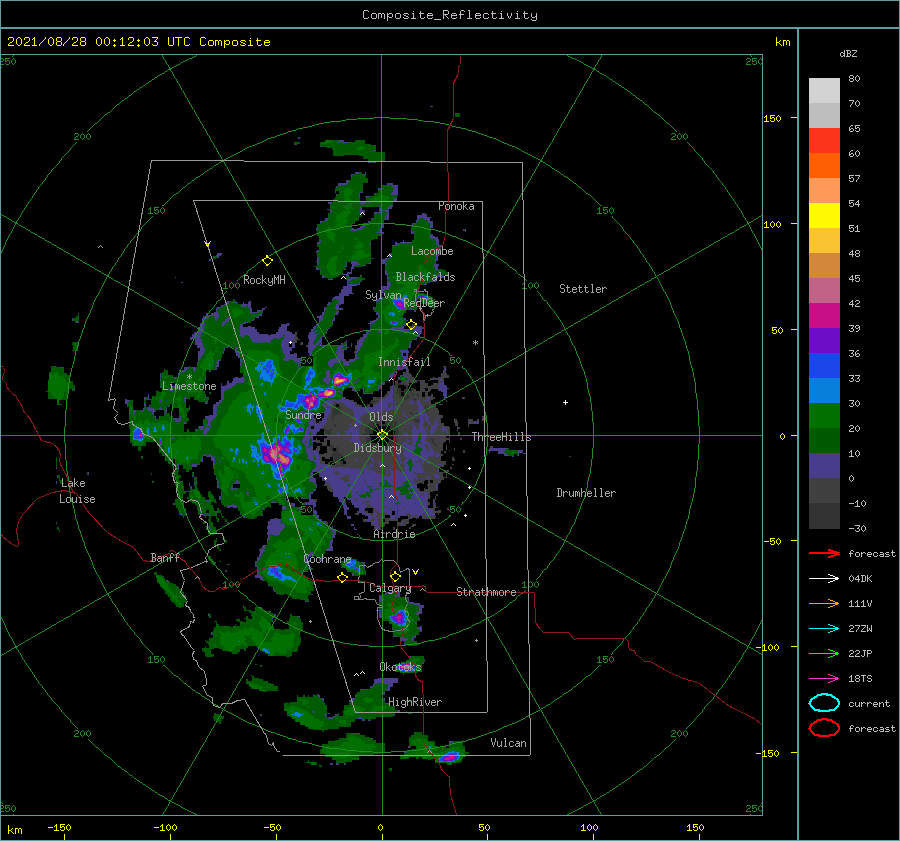Click the Composite_Reflectivity title

450,15
